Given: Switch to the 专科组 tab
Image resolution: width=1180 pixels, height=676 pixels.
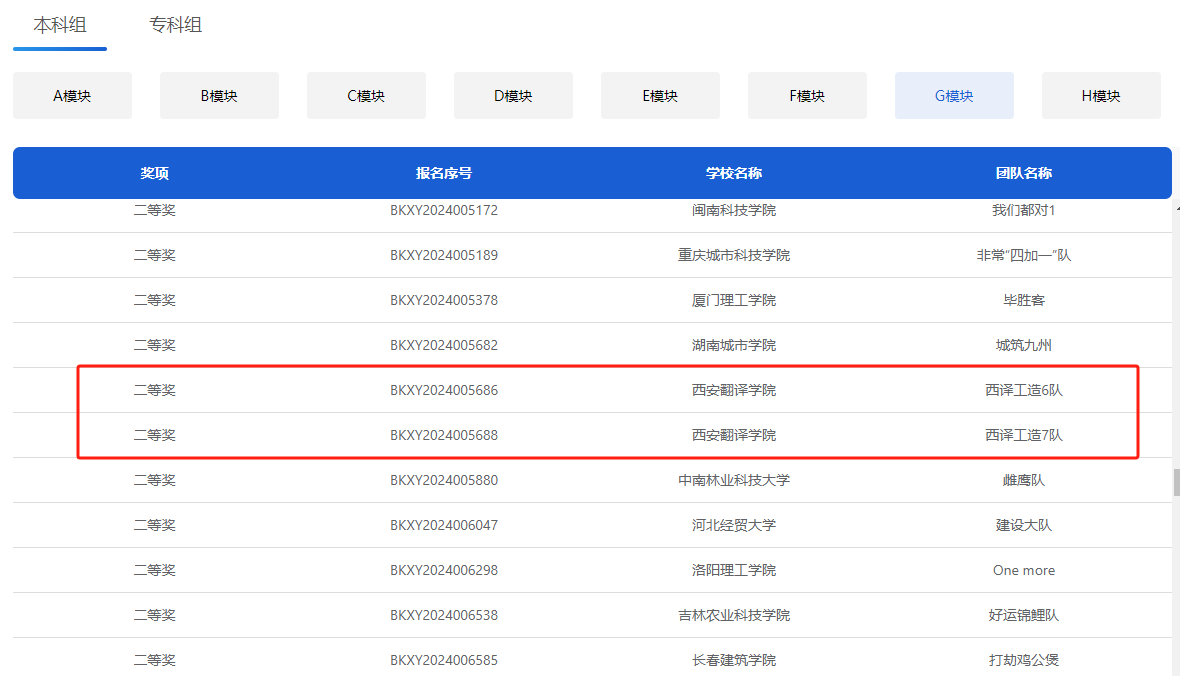Looking at the screenshot, I should point(176,25).
